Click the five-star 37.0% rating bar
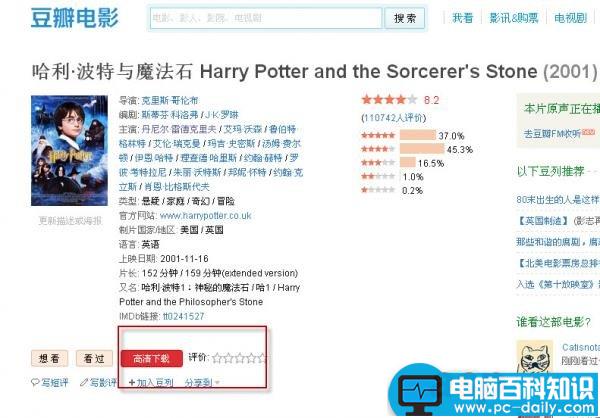 [418, 135]
